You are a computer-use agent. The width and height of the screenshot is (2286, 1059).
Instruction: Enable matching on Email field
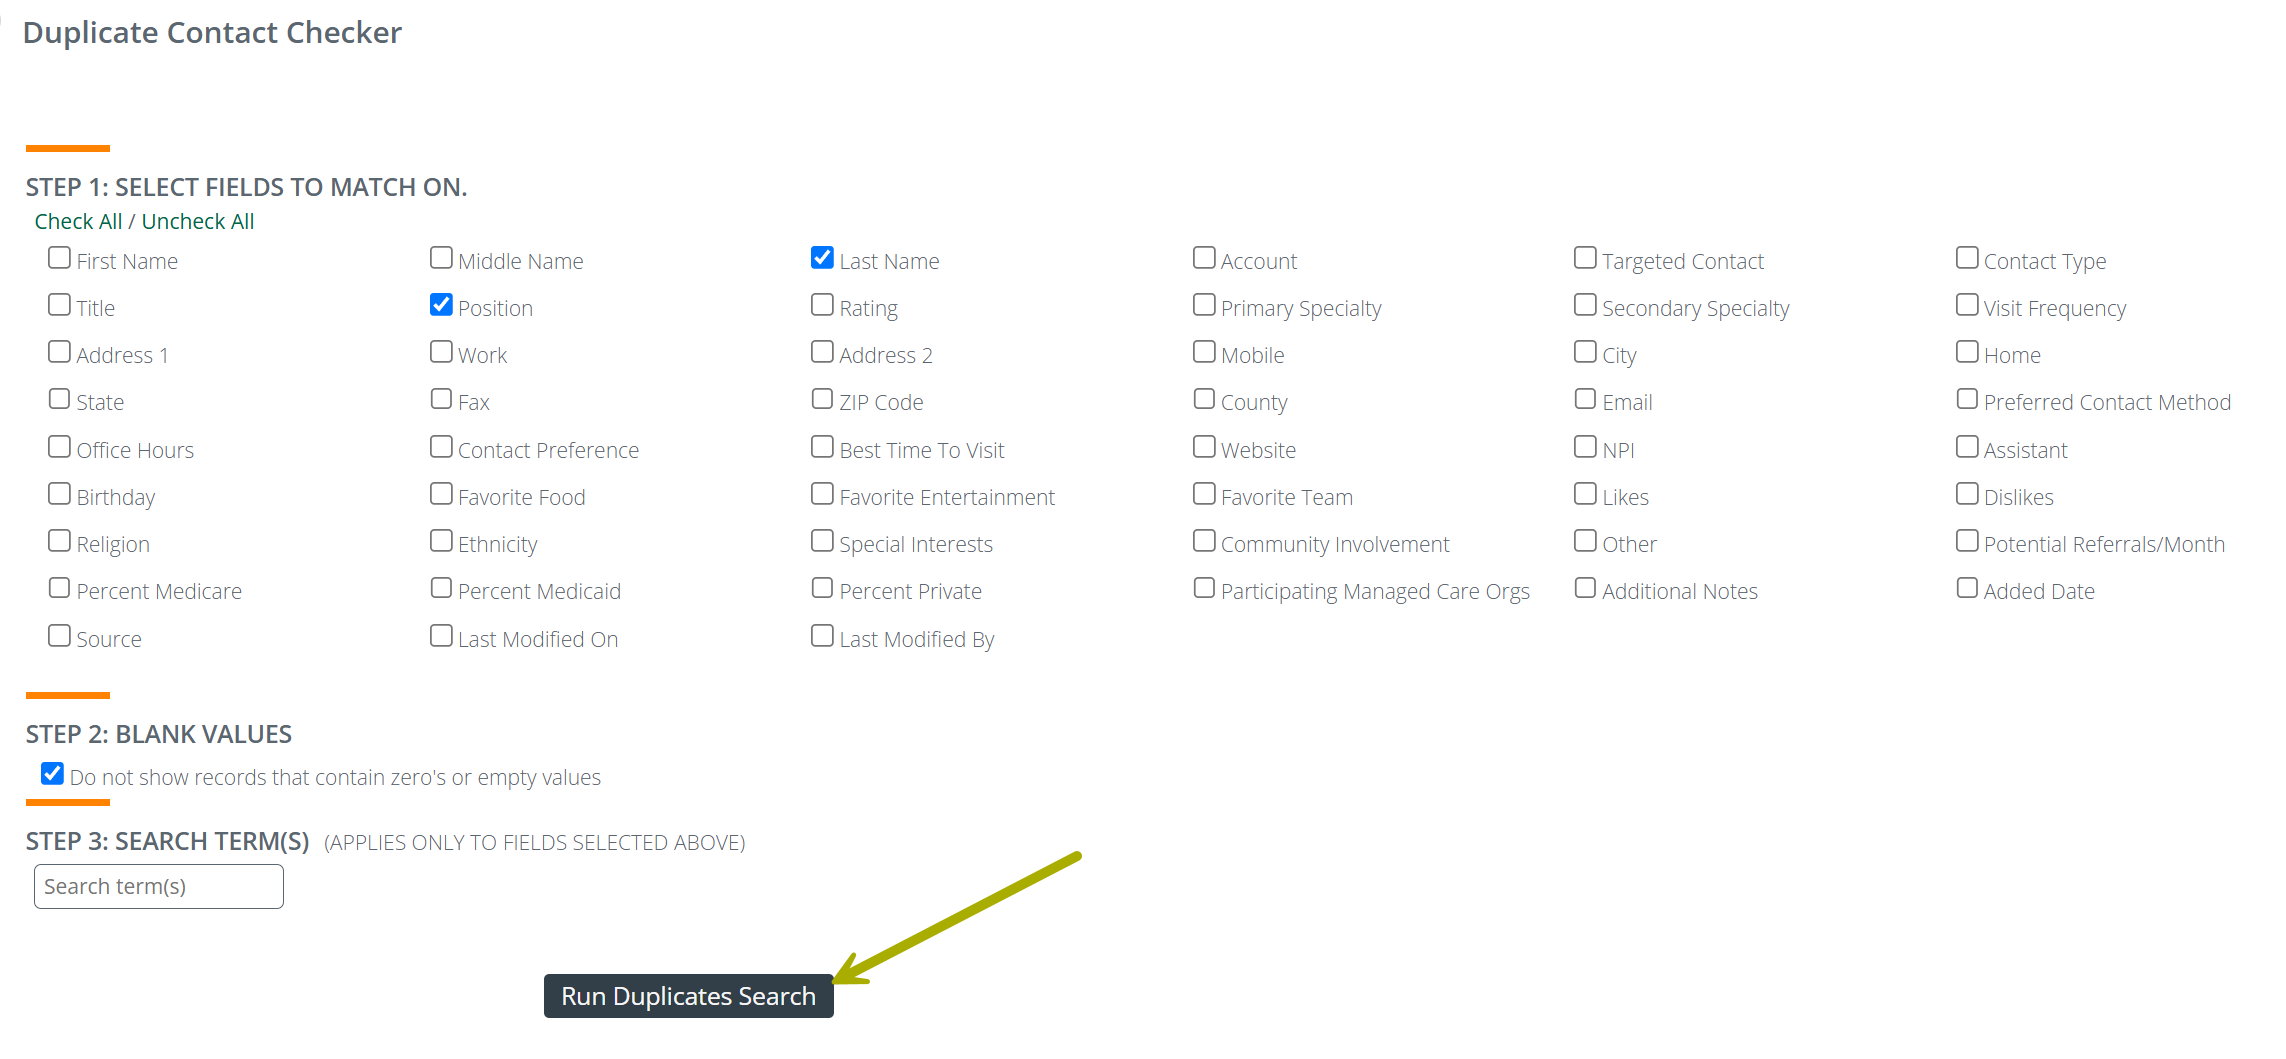(1585, 399)
